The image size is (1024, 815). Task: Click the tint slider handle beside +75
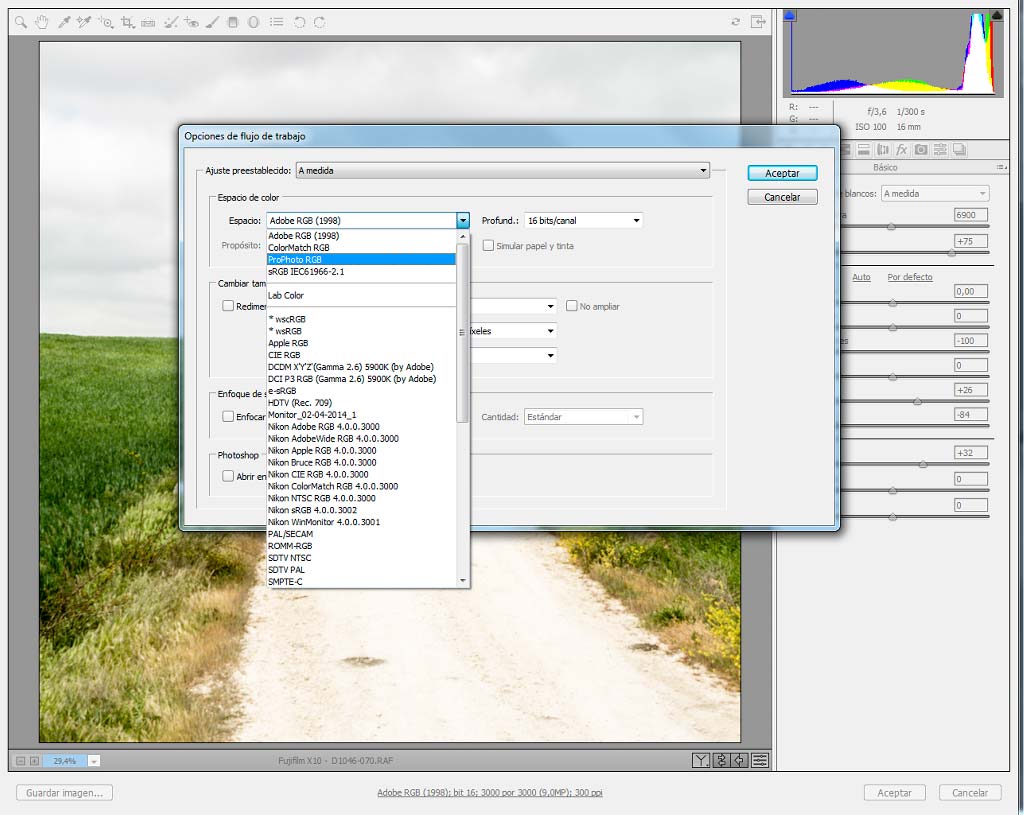(952, 253)
